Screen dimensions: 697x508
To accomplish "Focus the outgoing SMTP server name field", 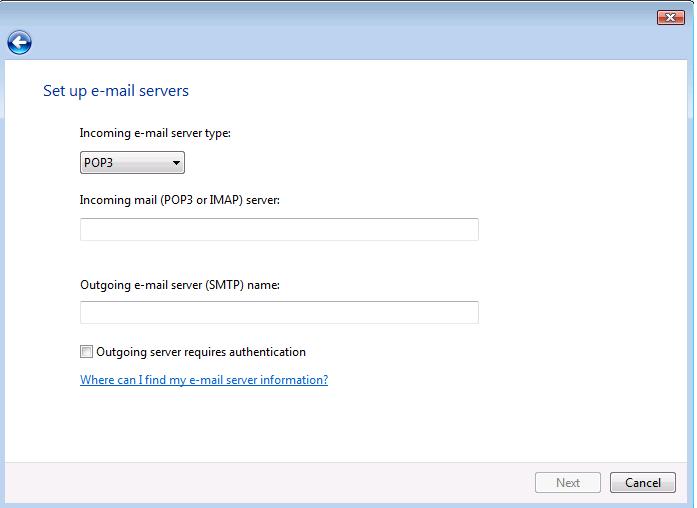I will tap(279, 313).
